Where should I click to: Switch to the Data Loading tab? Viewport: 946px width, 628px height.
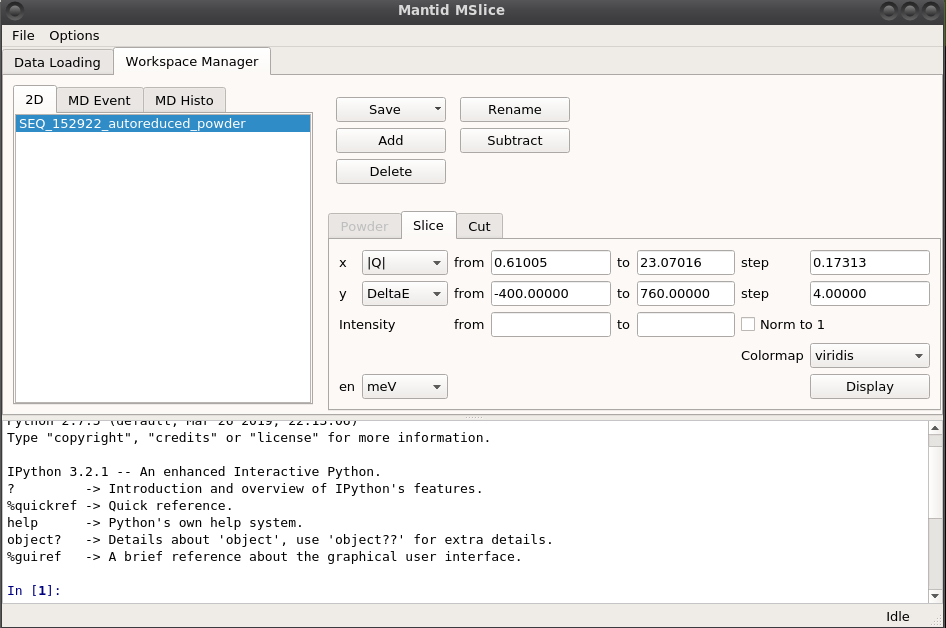coord(57,62)
